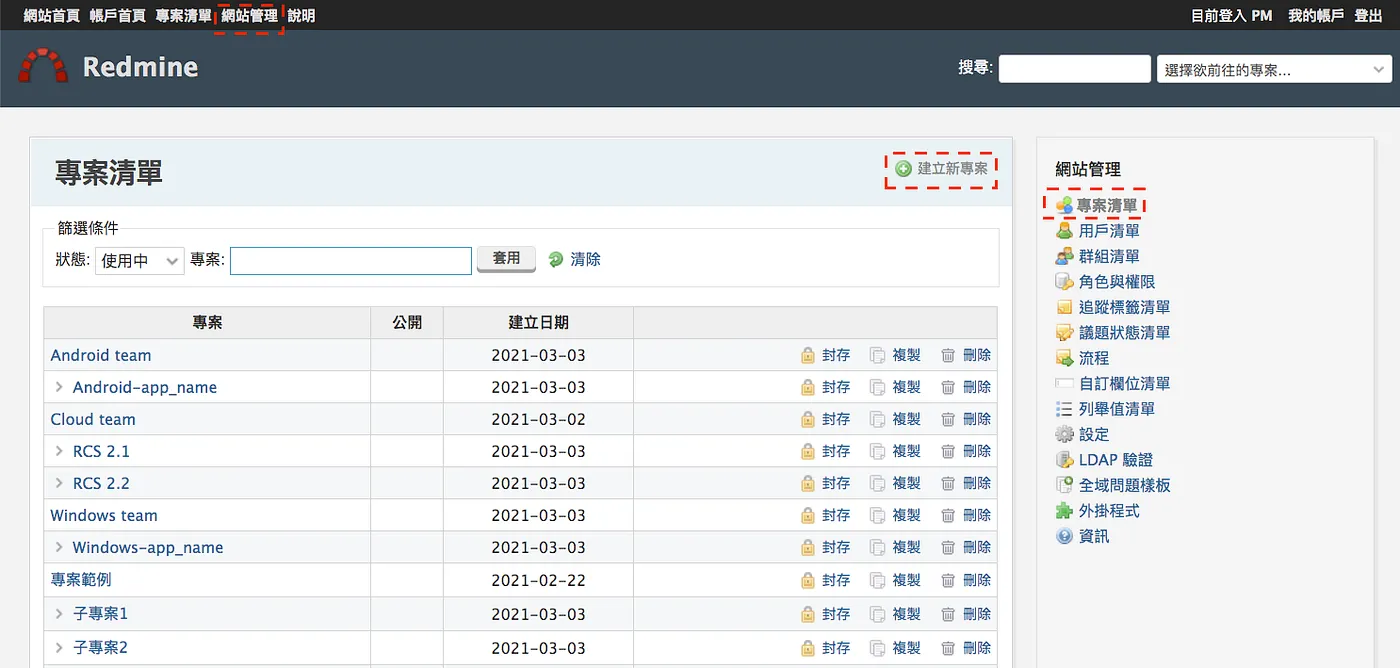Click the green plus icon for 建立新專案
1400x668 pixels.
click(x=903, y=169)
